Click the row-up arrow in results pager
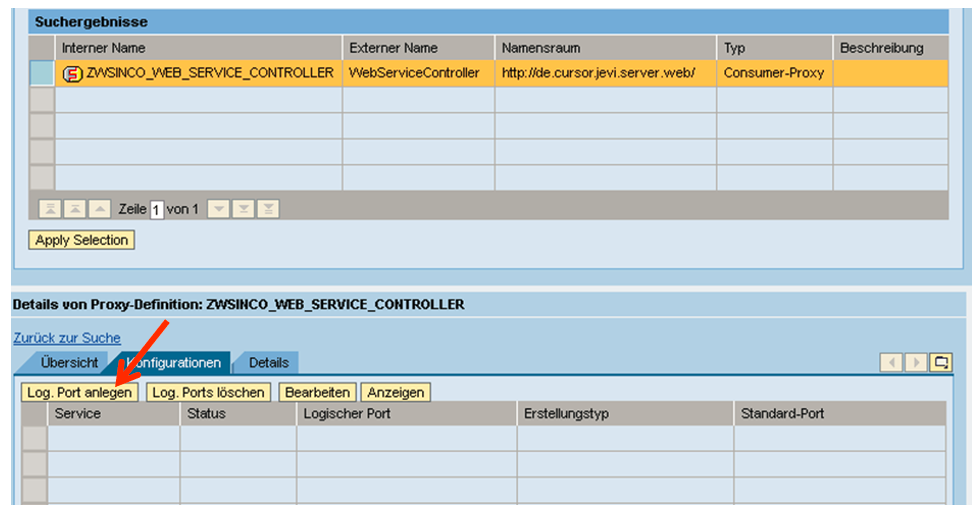 click(x=99, y=209)
